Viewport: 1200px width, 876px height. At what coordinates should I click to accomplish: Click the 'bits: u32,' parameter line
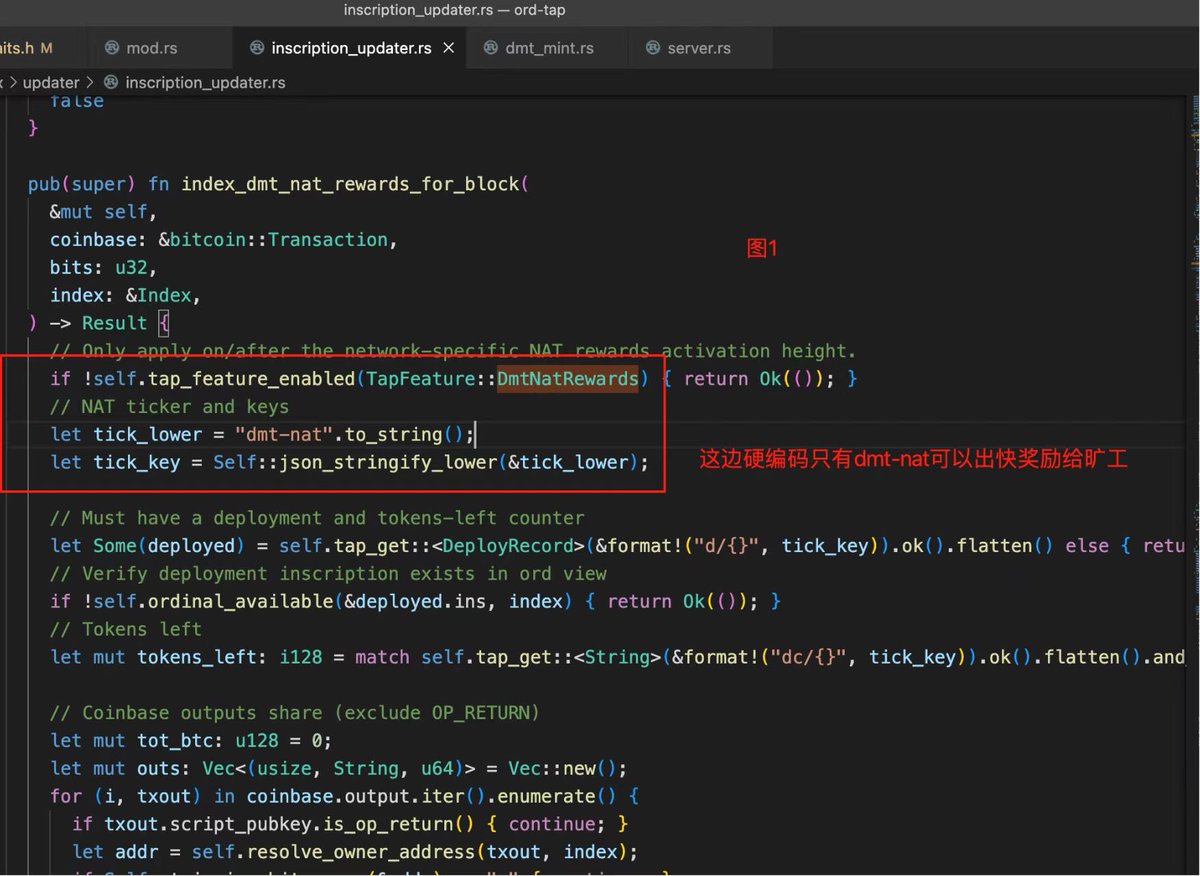[104, 268]
